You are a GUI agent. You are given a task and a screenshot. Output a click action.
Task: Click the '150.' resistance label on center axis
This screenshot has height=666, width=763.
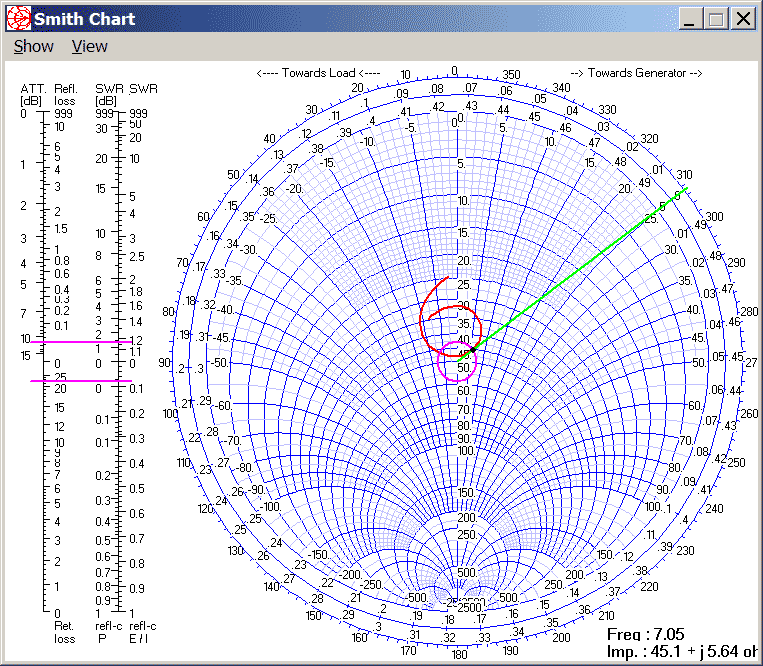(x=467, y=492)
